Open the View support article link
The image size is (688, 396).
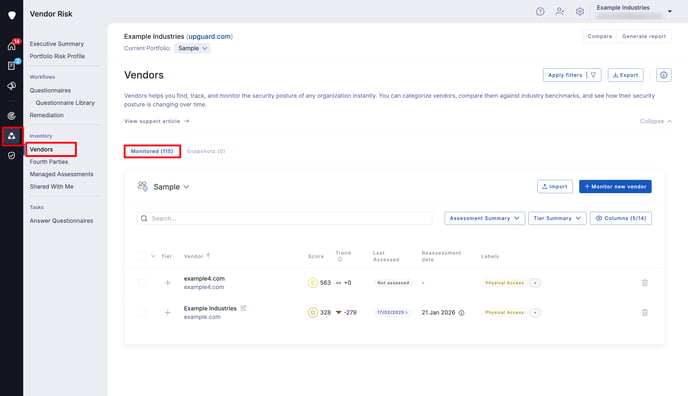157,121
